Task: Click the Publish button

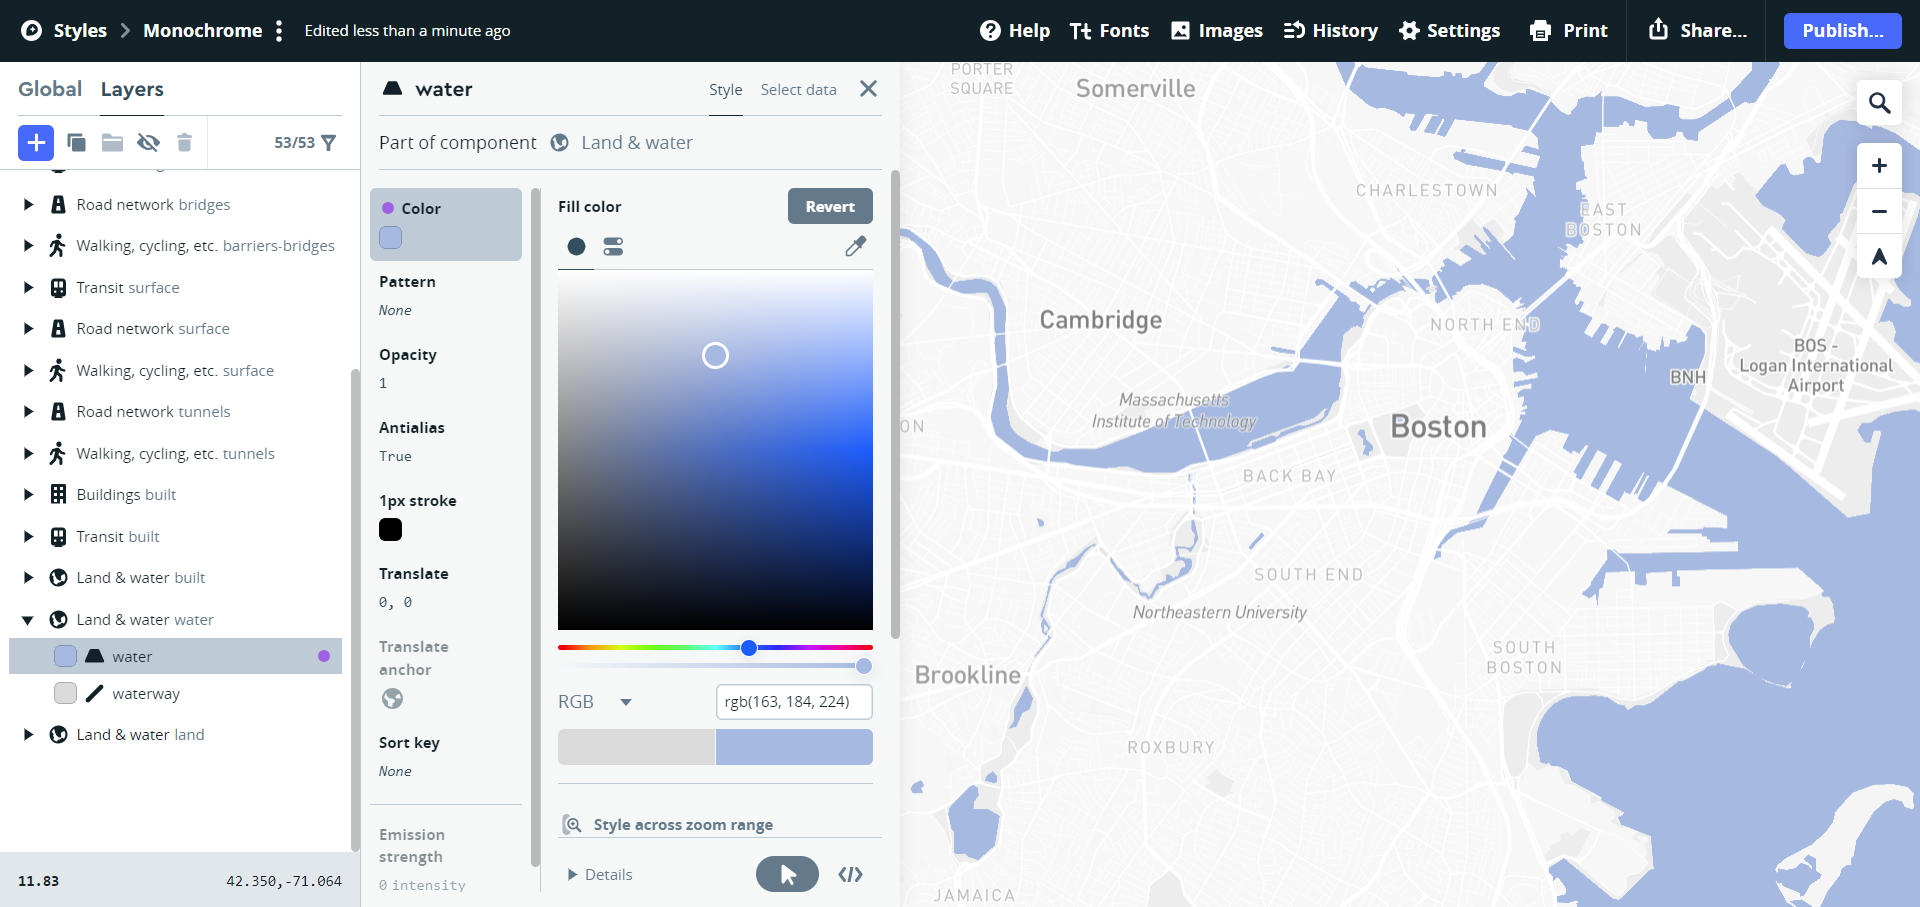Action: click(1842, 31)
